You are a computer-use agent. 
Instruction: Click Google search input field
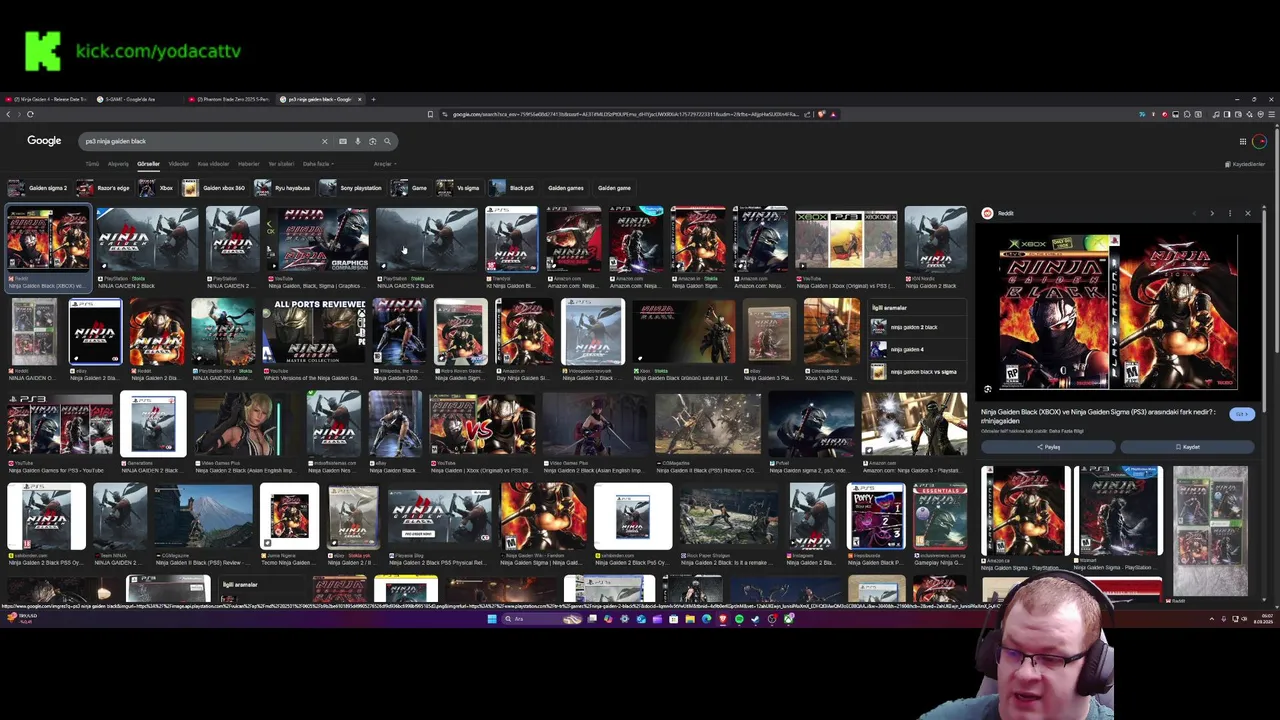200,141
